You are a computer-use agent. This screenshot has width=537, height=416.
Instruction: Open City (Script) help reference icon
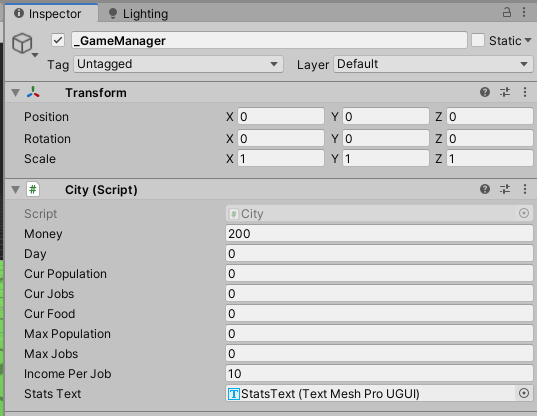[485, 189]
